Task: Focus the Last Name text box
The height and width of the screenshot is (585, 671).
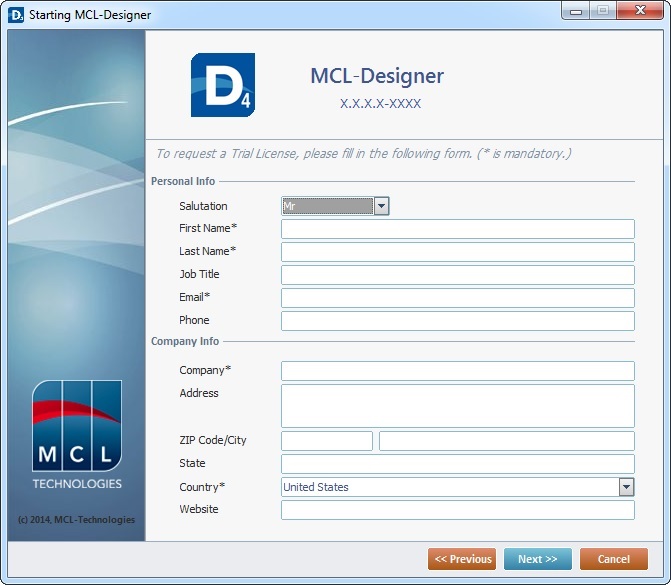Action: pos(457,252)
